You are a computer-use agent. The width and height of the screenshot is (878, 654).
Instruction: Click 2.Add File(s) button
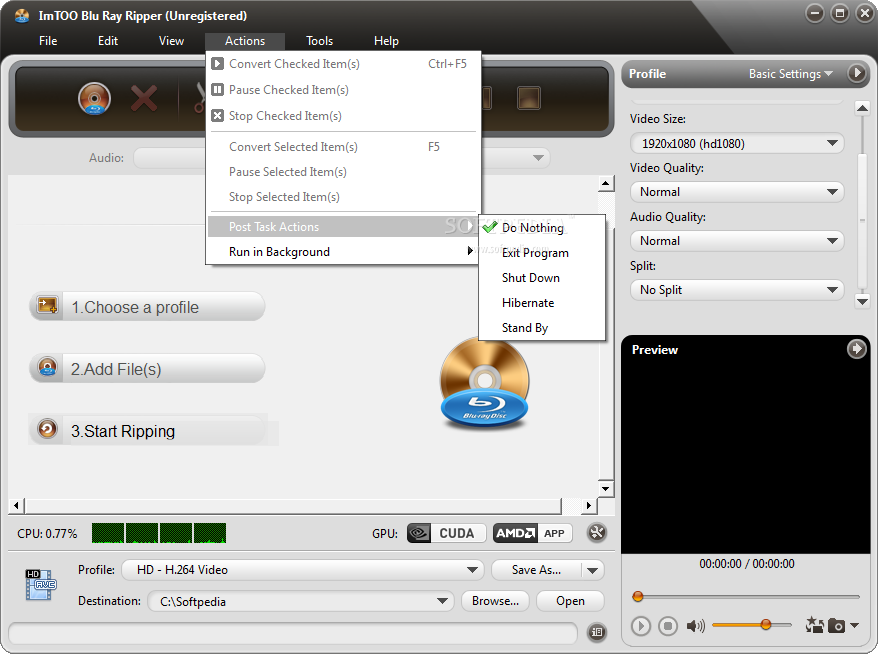(x=147, y=368)
